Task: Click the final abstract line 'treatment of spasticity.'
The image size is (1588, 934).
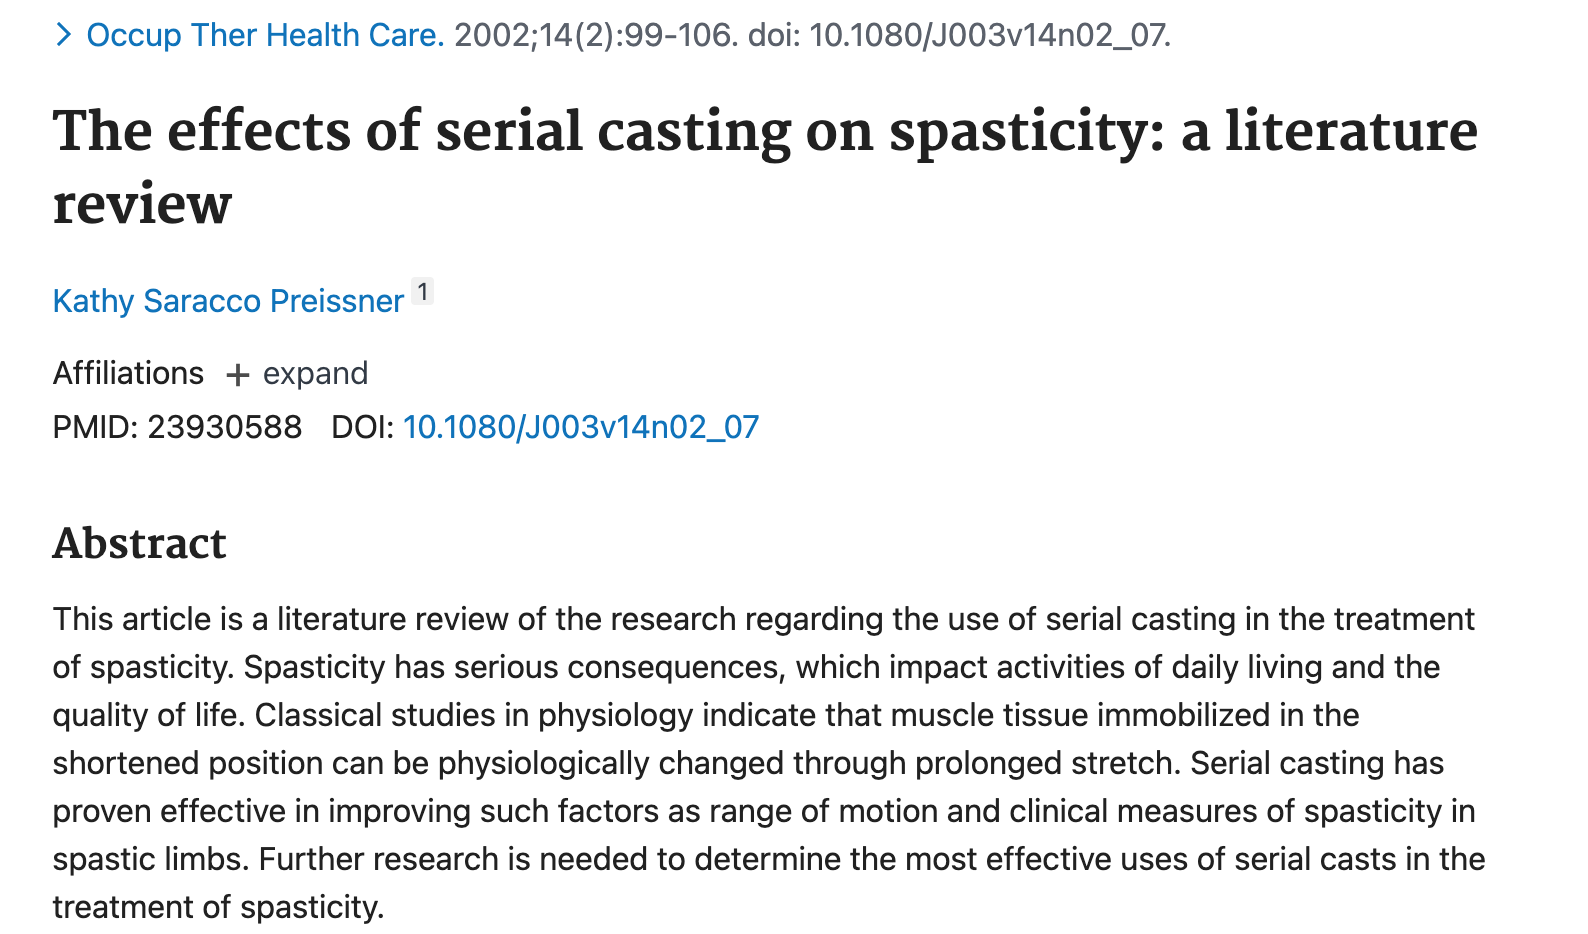Action: coord(218,907)
